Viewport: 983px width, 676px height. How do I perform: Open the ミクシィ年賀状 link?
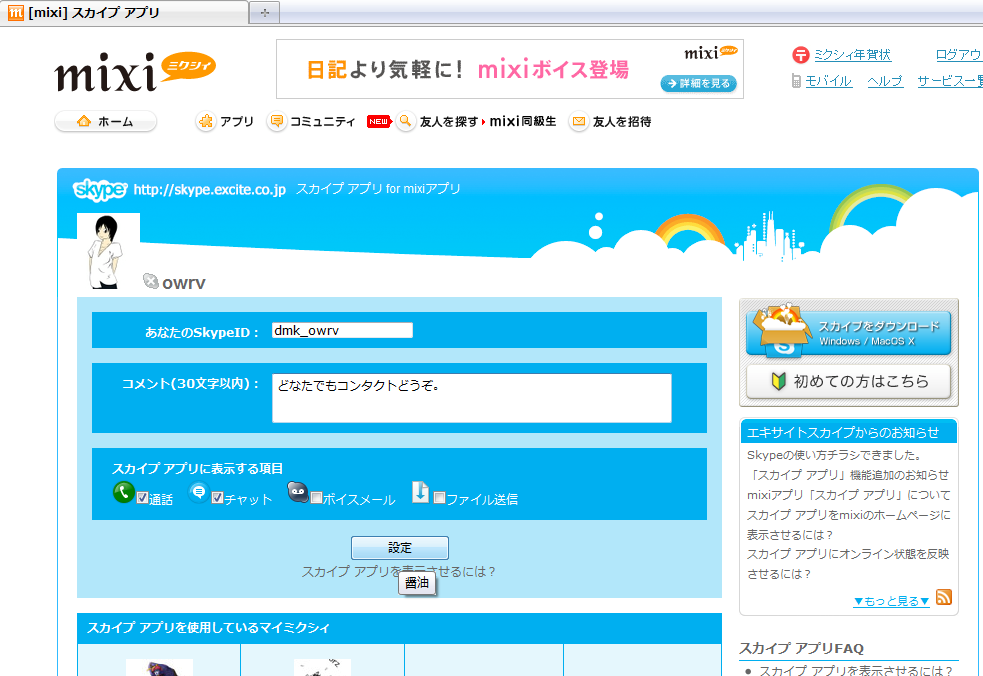pos(852,55)
